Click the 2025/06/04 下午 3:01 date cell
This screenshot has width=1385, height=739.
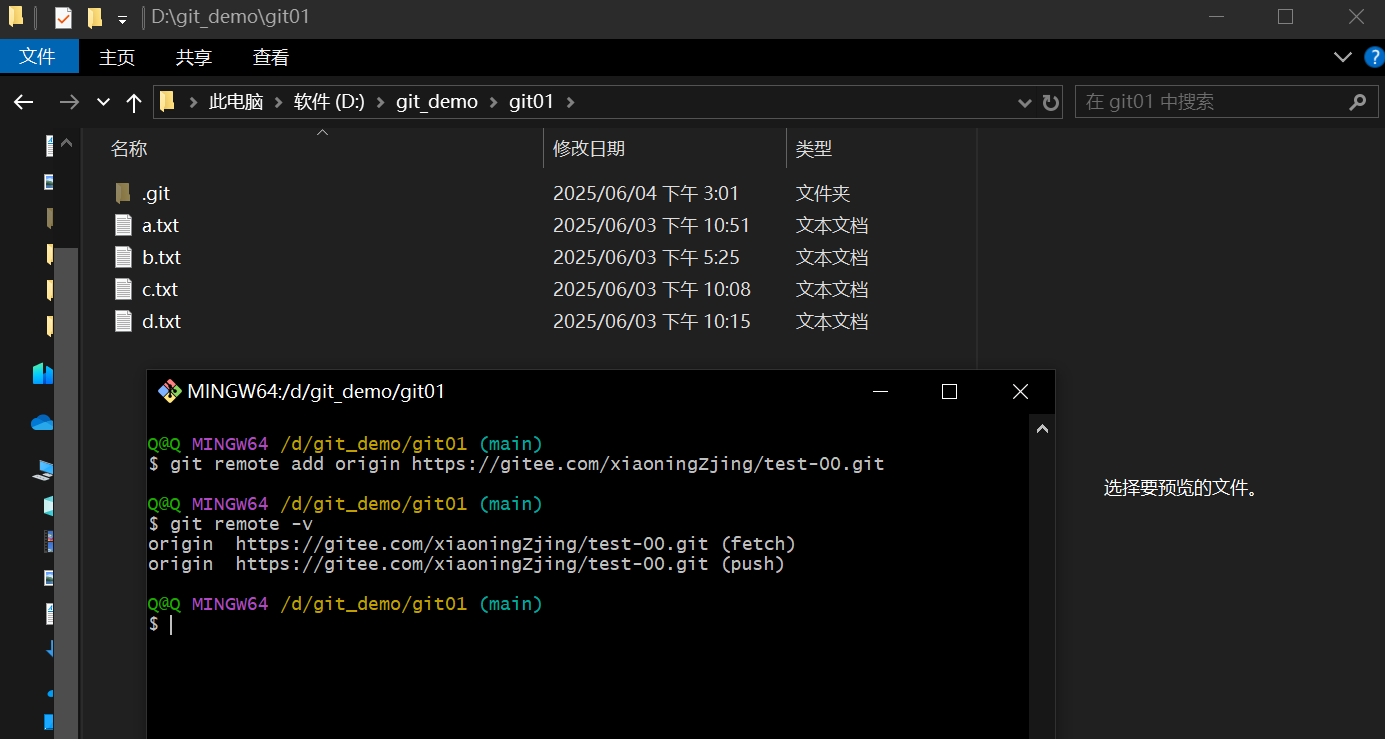pos(646,194)
